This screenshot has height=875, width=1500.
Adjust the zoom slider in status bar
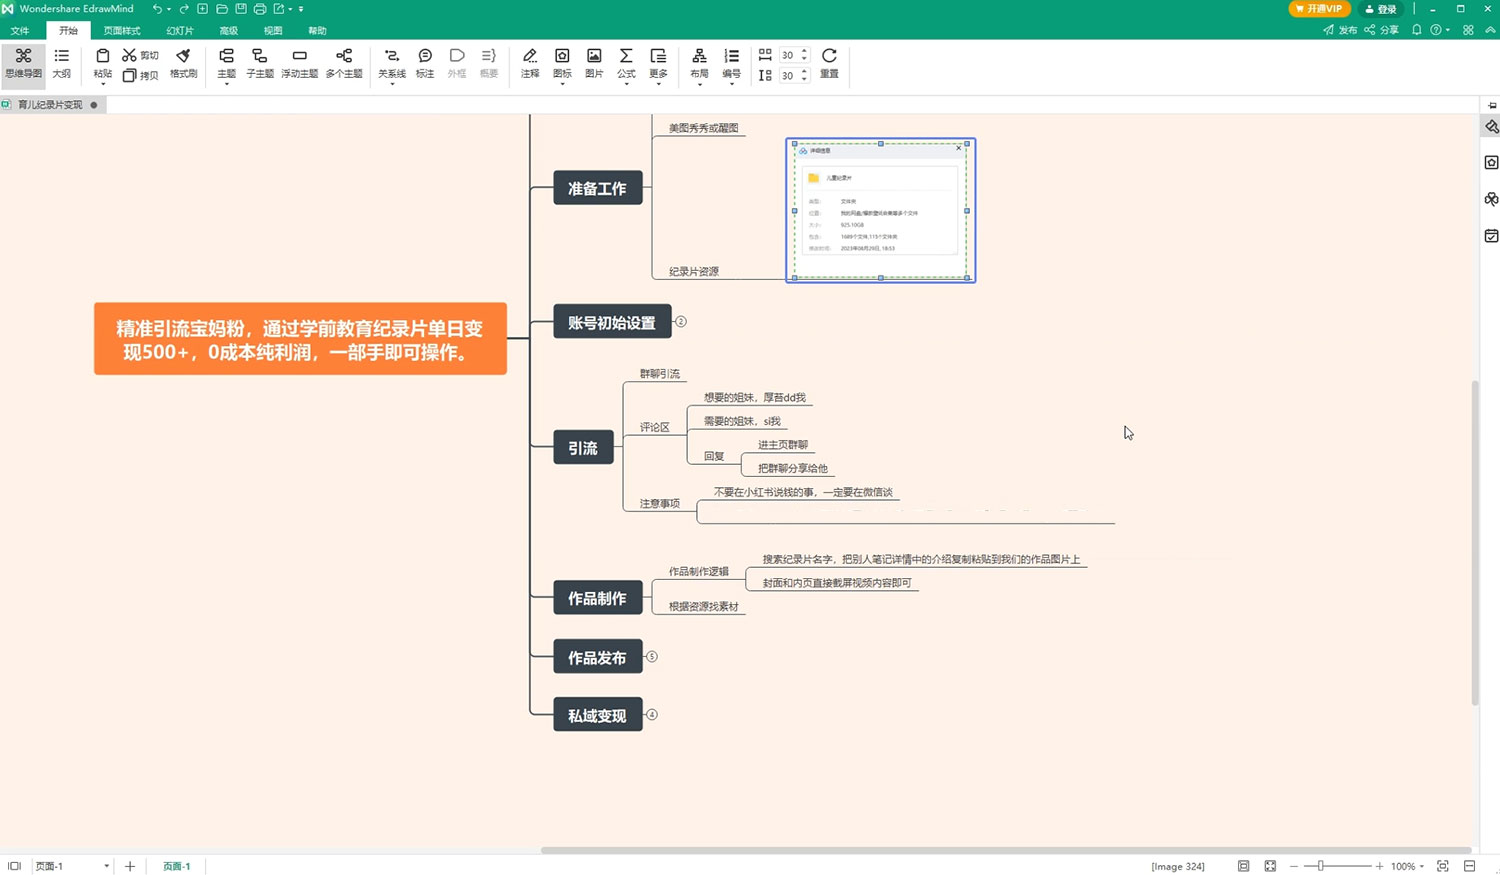(x=1320, y=866)
